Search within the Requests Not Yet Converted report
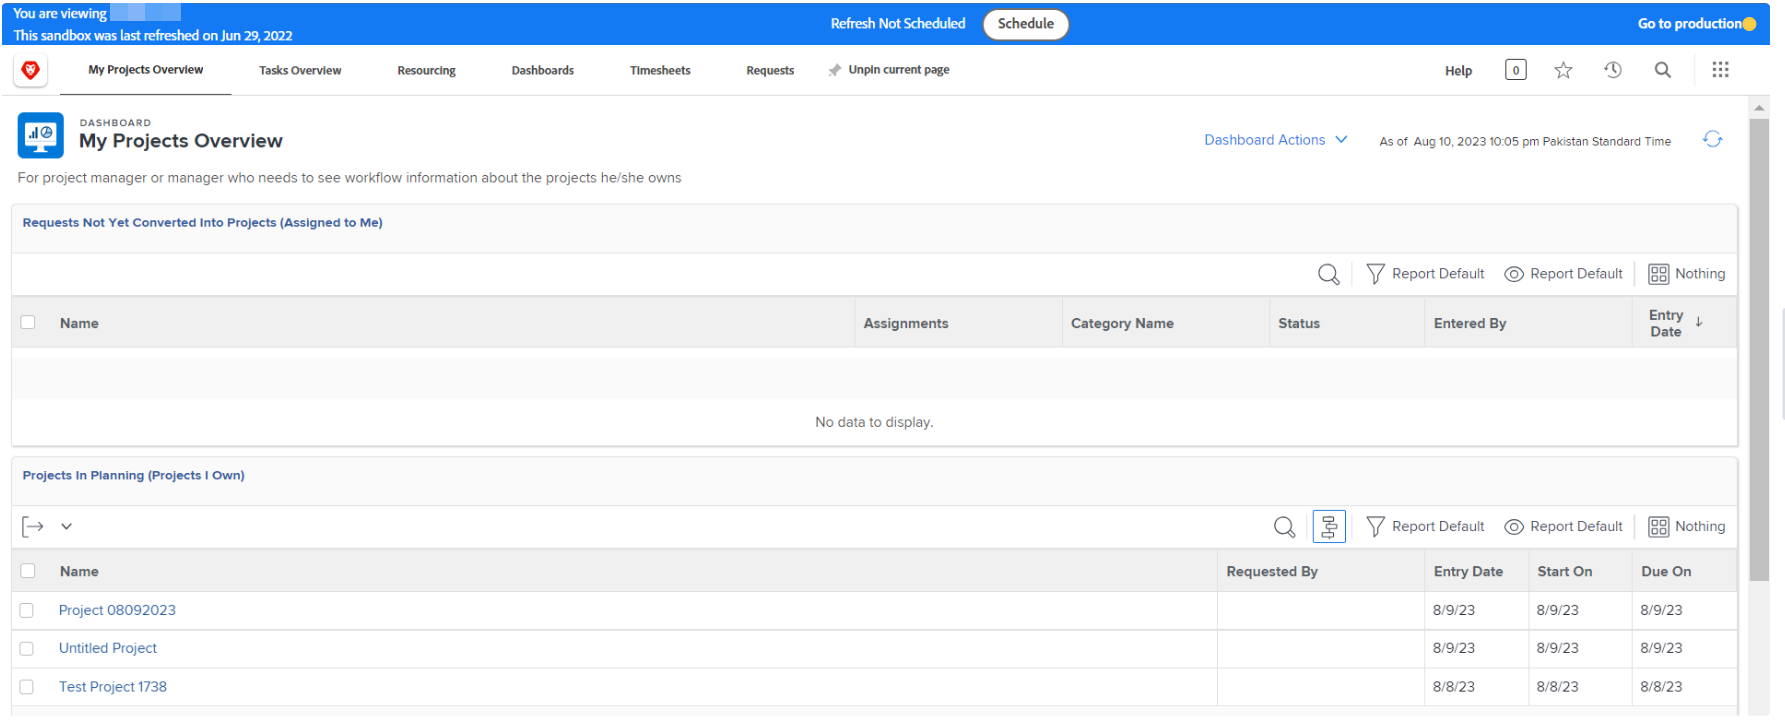This screenshot has width=1785, height=723. point(1328,274)
